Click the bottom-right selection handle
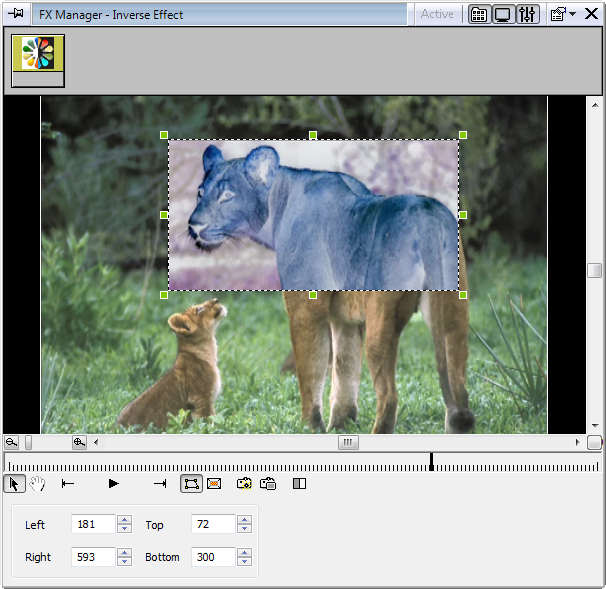 click(x=463, y=295)
